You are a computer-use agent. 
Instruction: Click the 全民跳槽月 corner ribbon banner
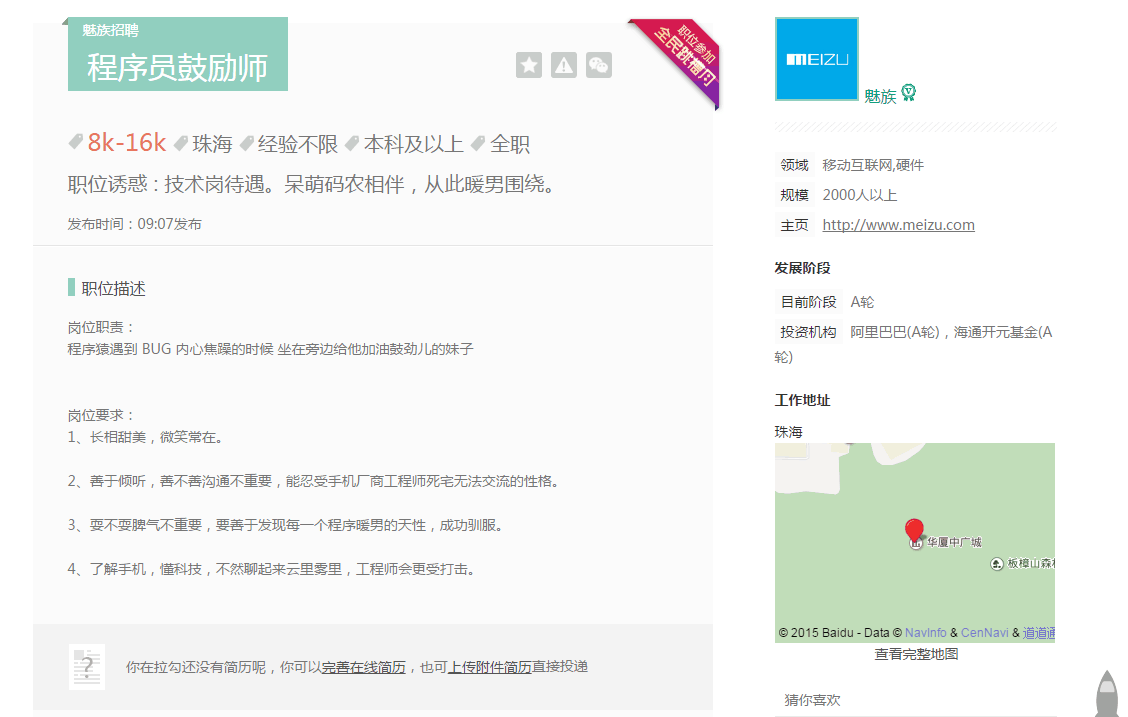pos(683,57)
